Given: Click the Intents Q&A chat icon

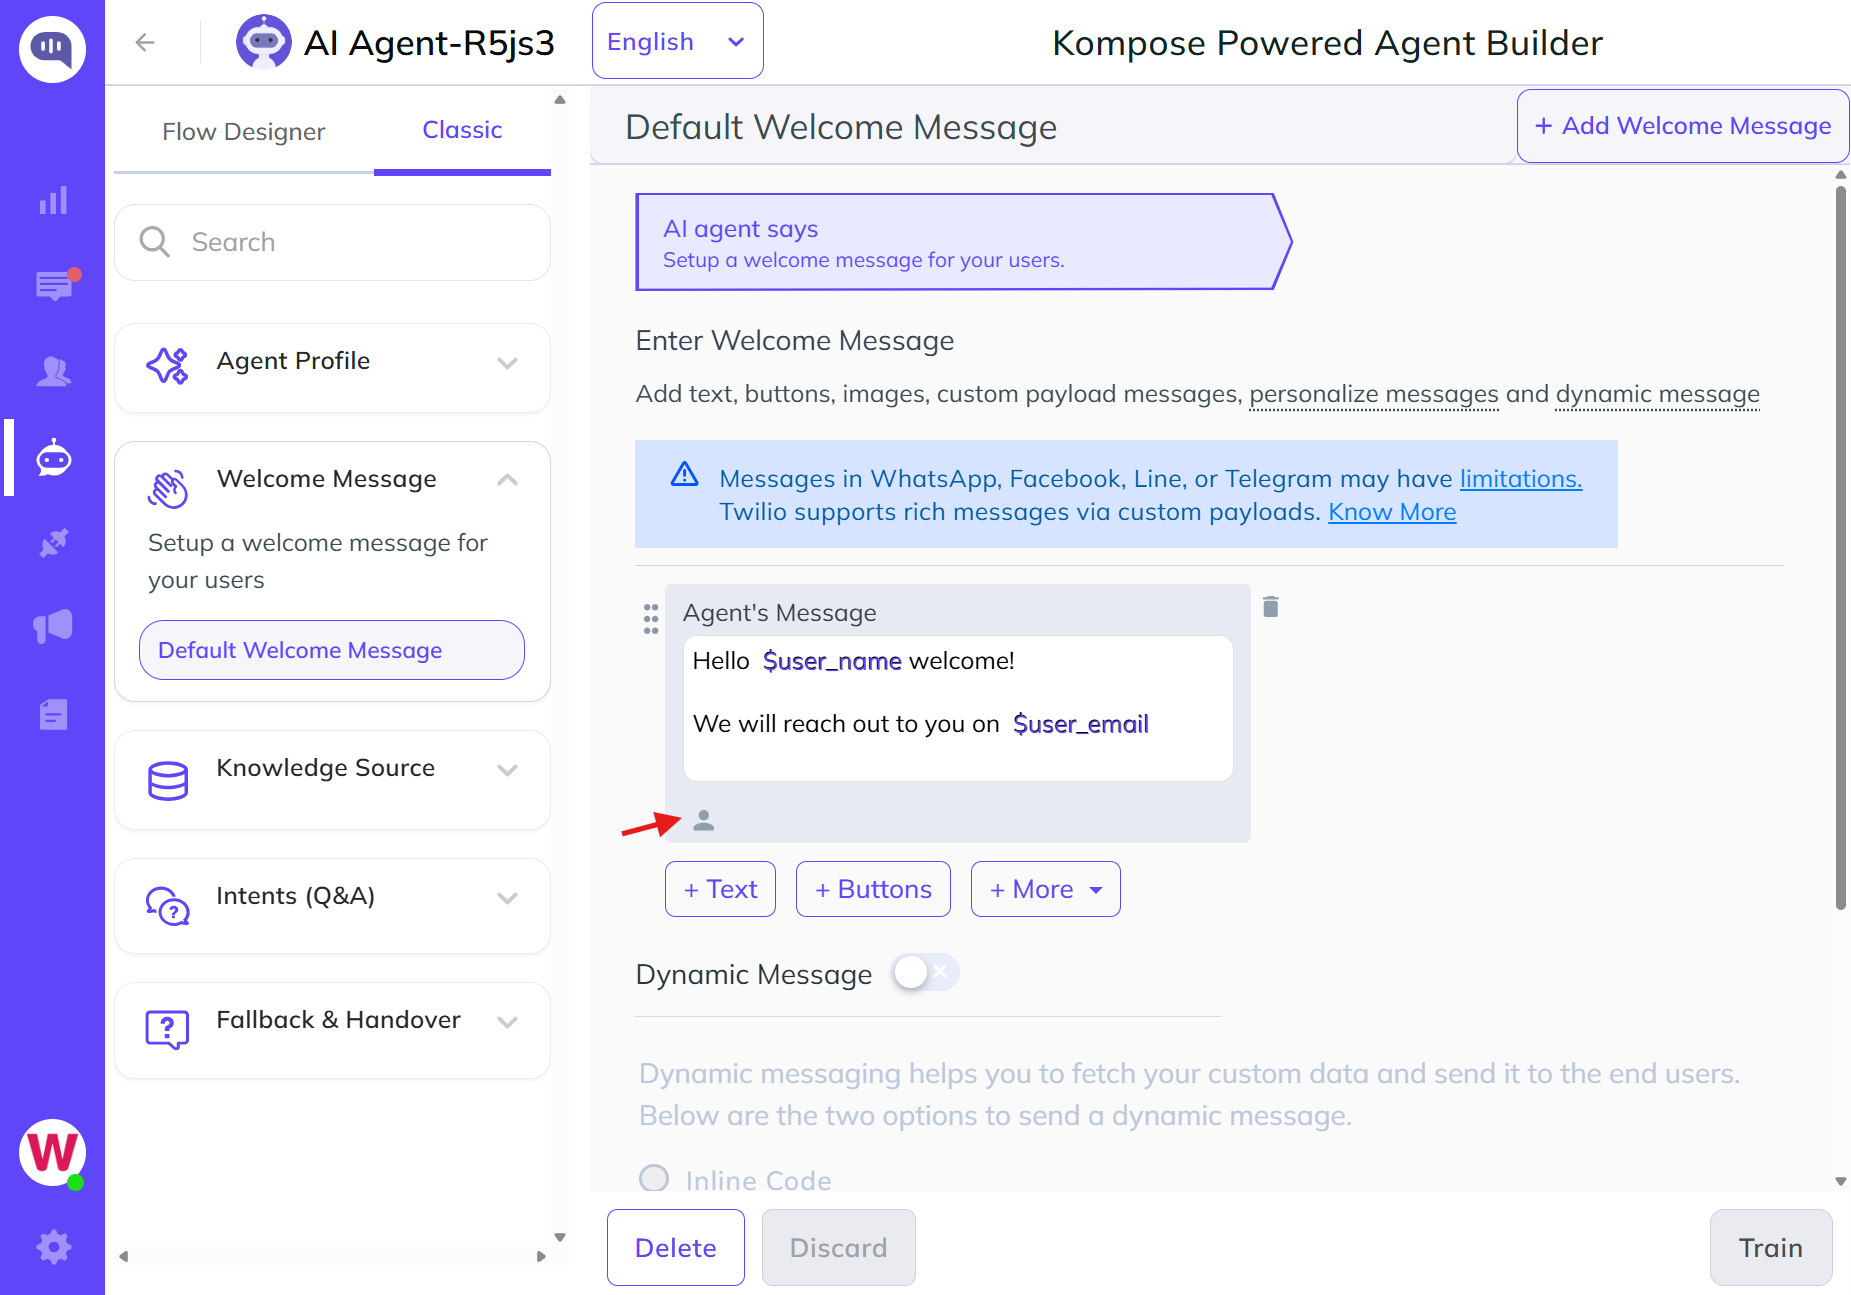Looking at the screenshot, I should [x=167, y=906].
